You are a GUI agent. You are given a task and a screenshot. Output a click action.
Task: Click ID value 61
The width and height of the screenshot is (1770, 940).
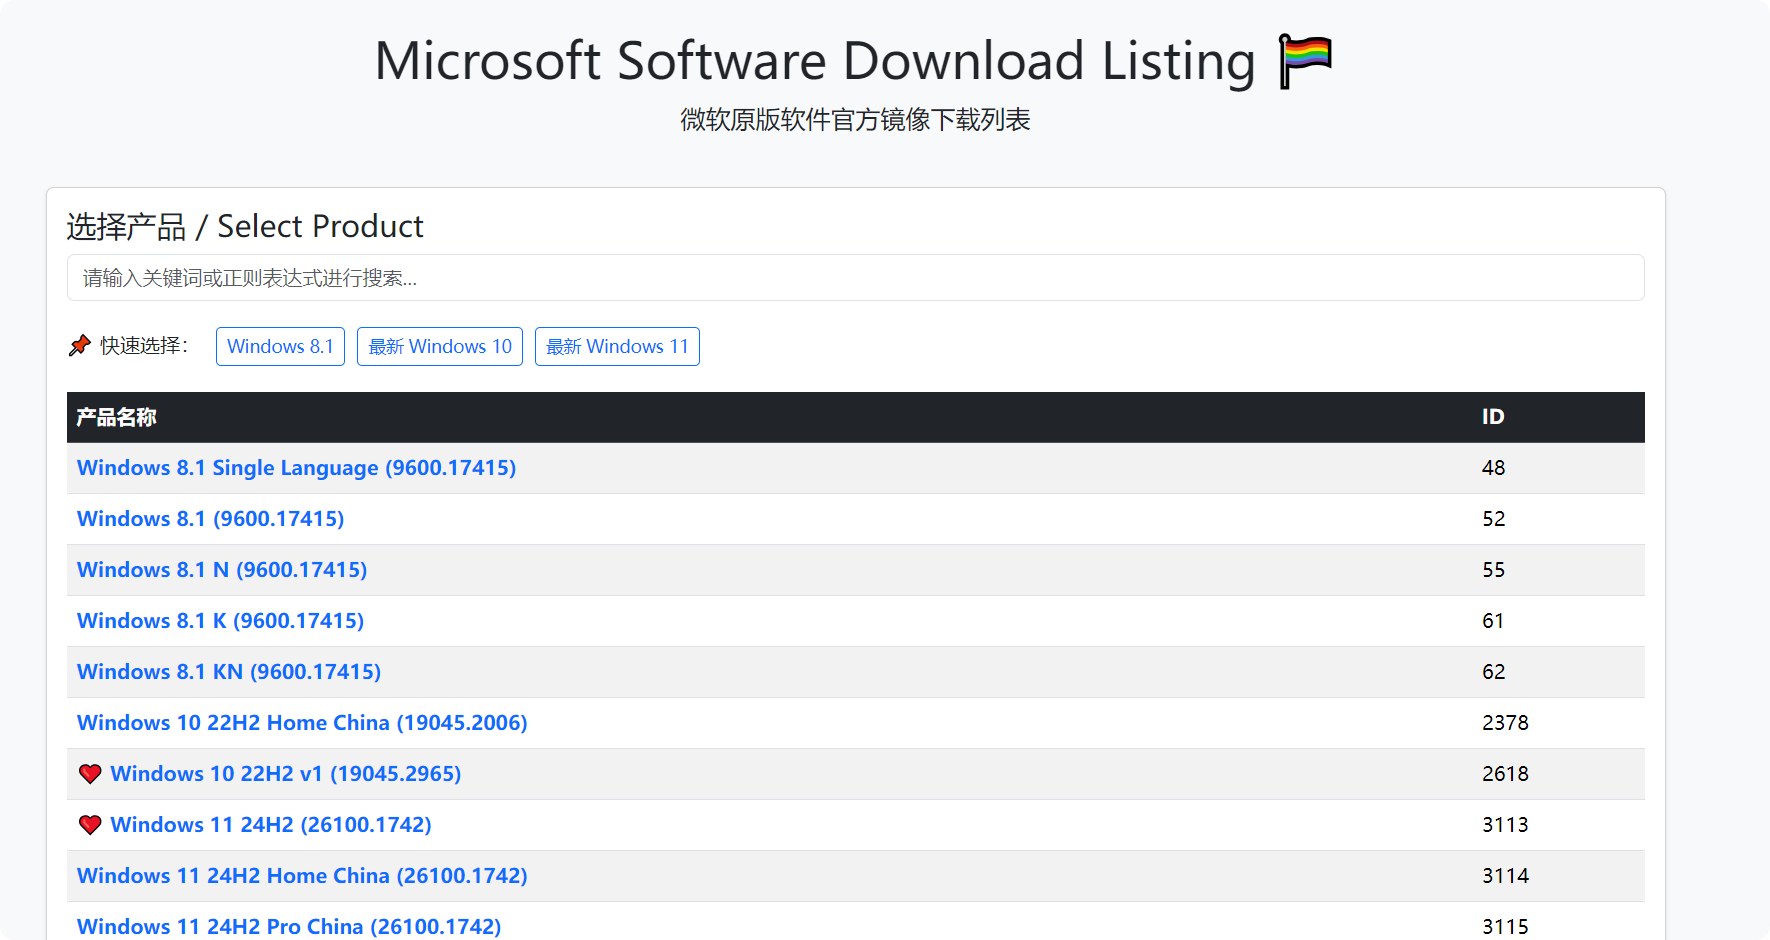tap(1493, 621)
